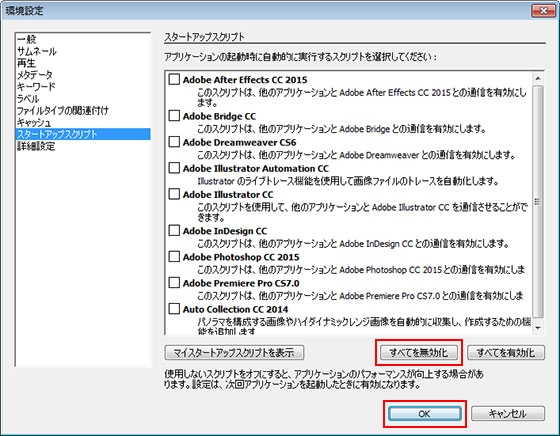Click the すべてを無効化 button
The image size is (560, 436).
point(419,353)
